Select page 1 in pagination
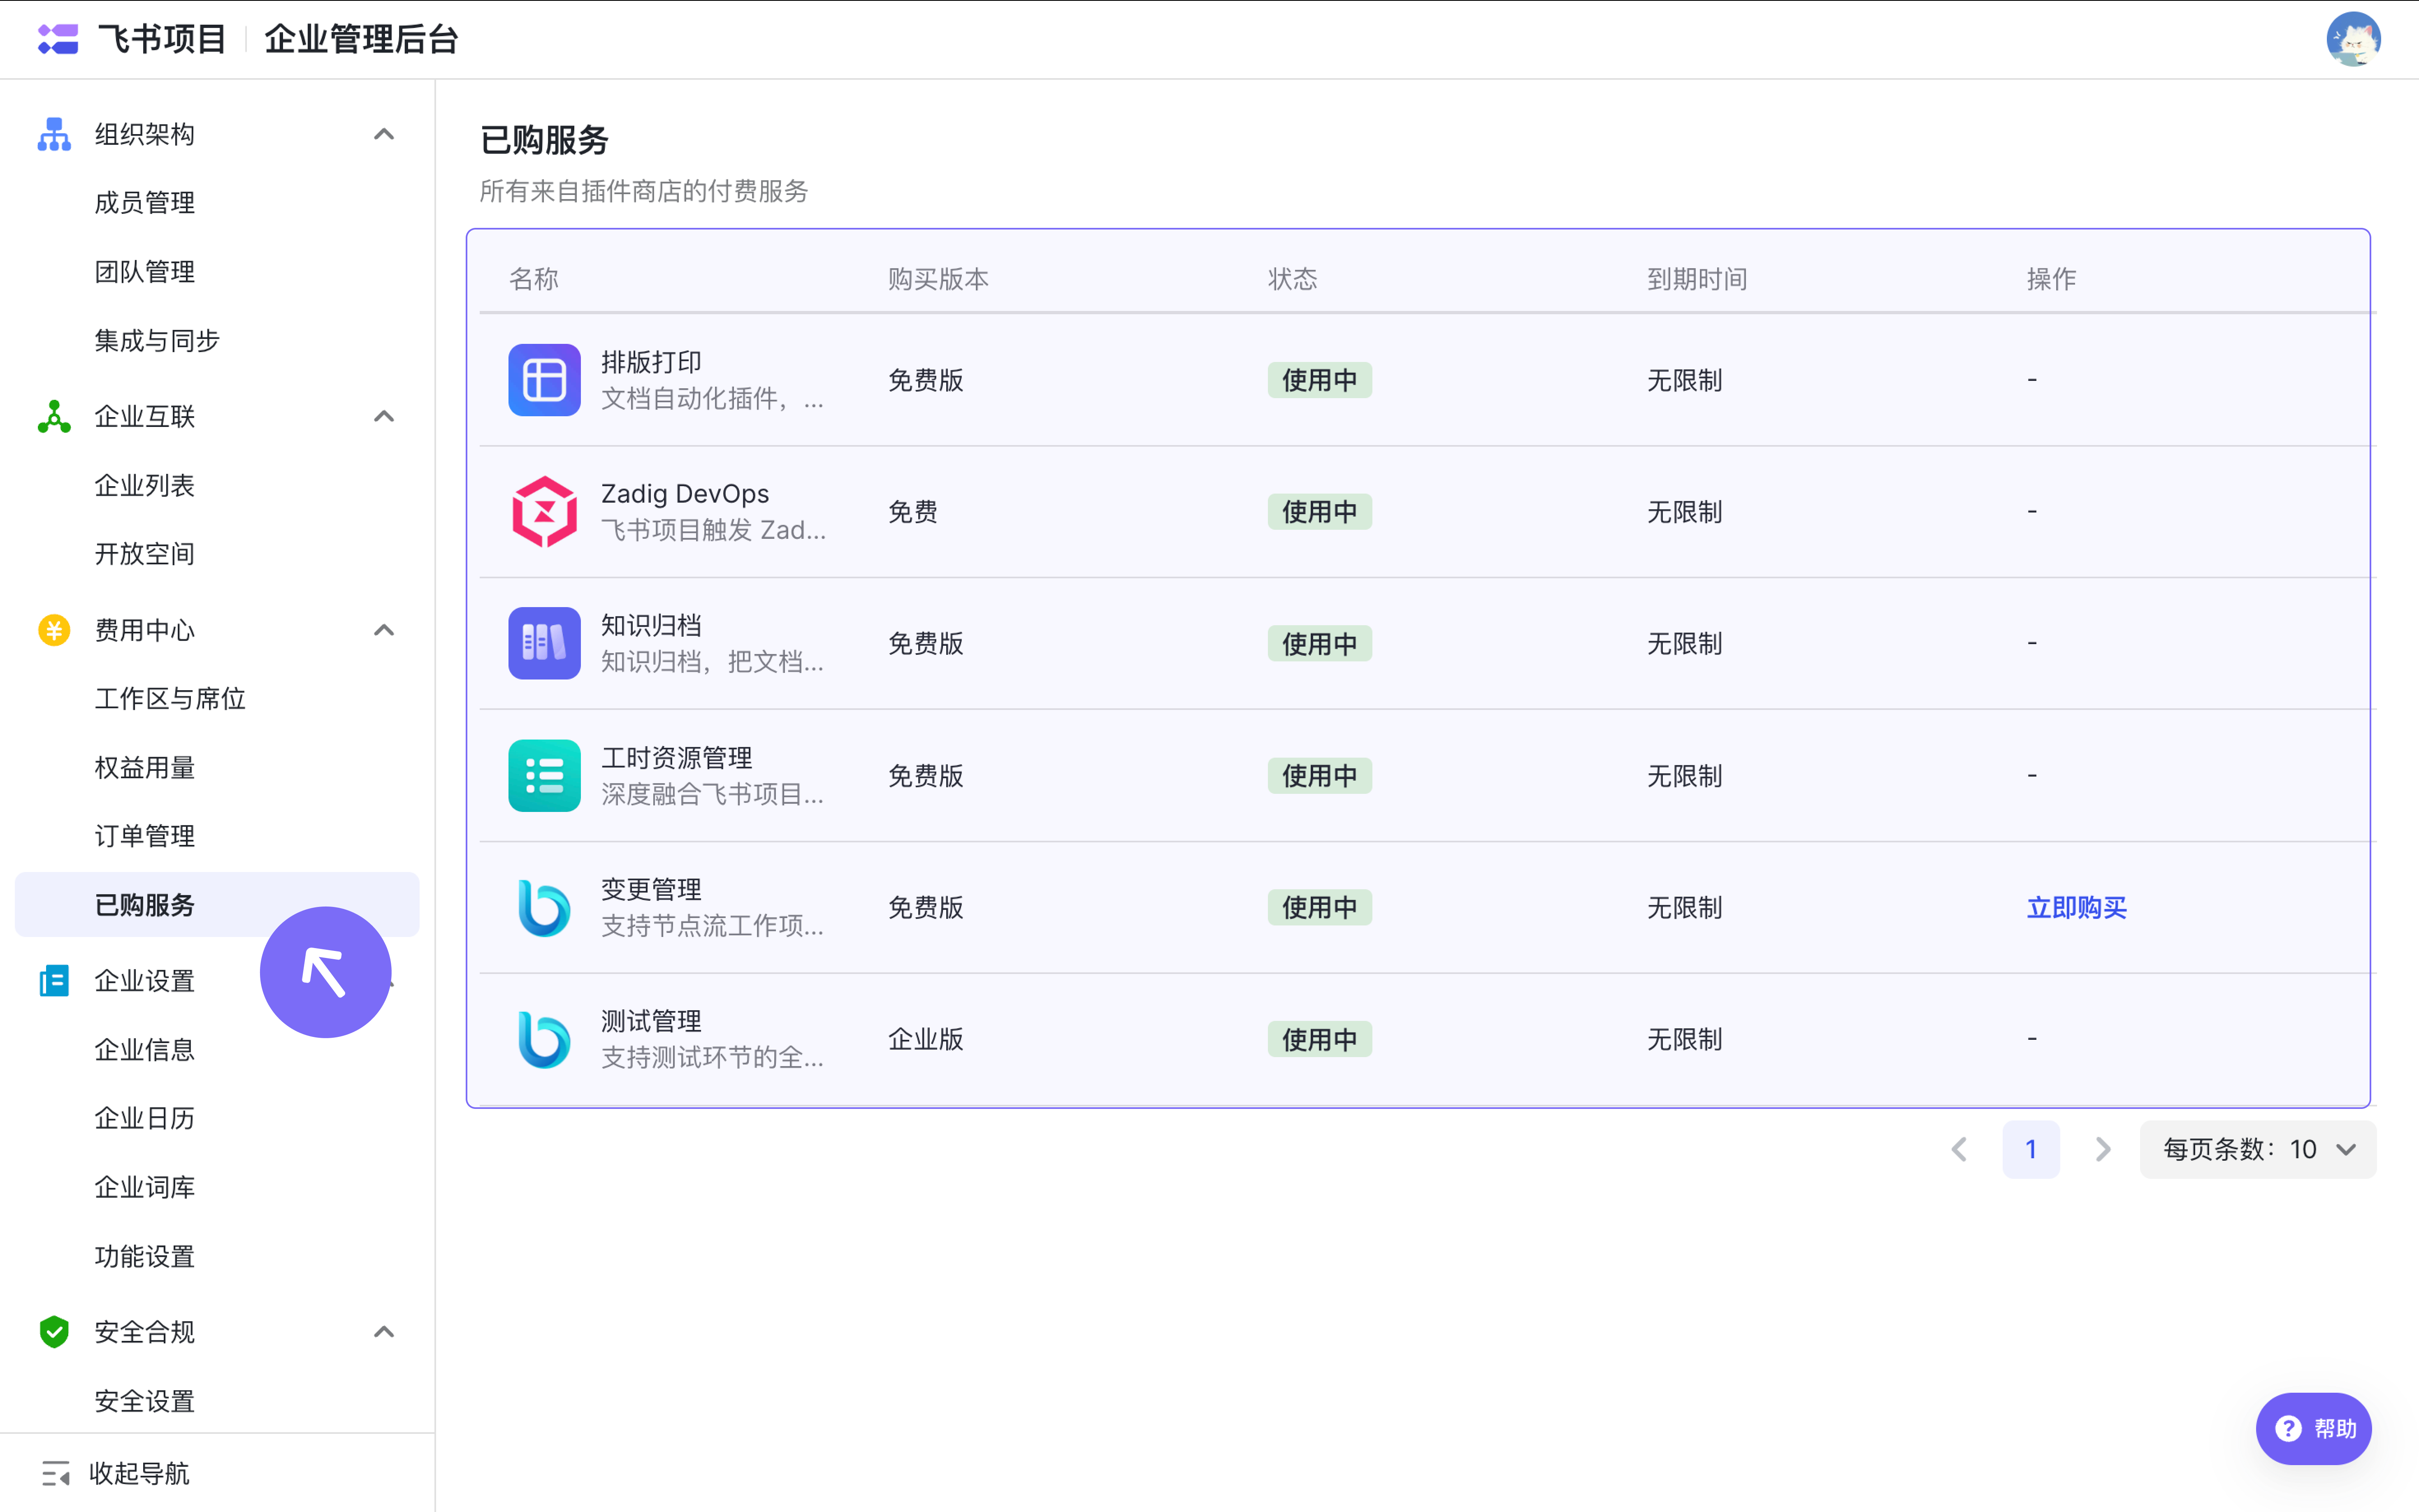The image size is (2419, 1512). (x=2031, y=1149)
